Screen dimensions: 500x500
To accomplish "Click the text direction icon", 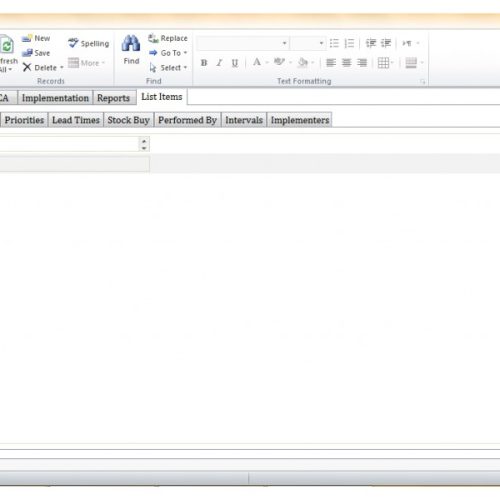I will point(407,43).
